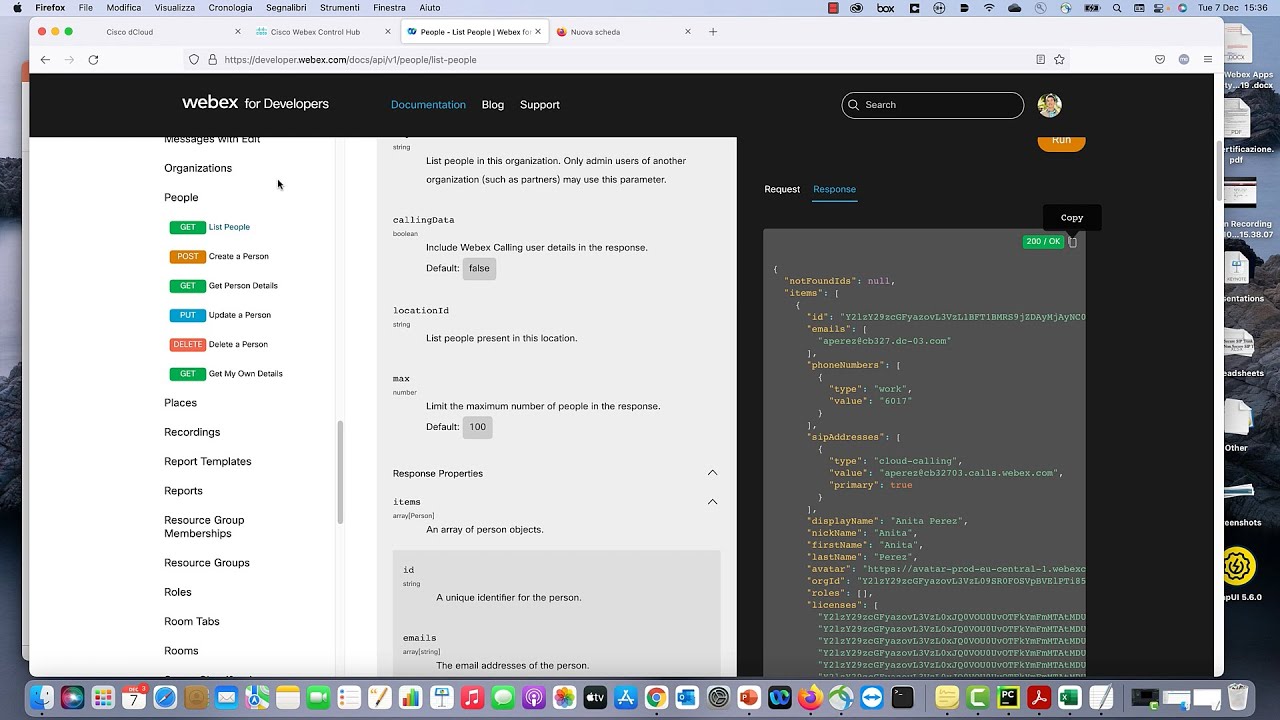
Task: Reload the page in Firefox
Action: click(93, 60)
